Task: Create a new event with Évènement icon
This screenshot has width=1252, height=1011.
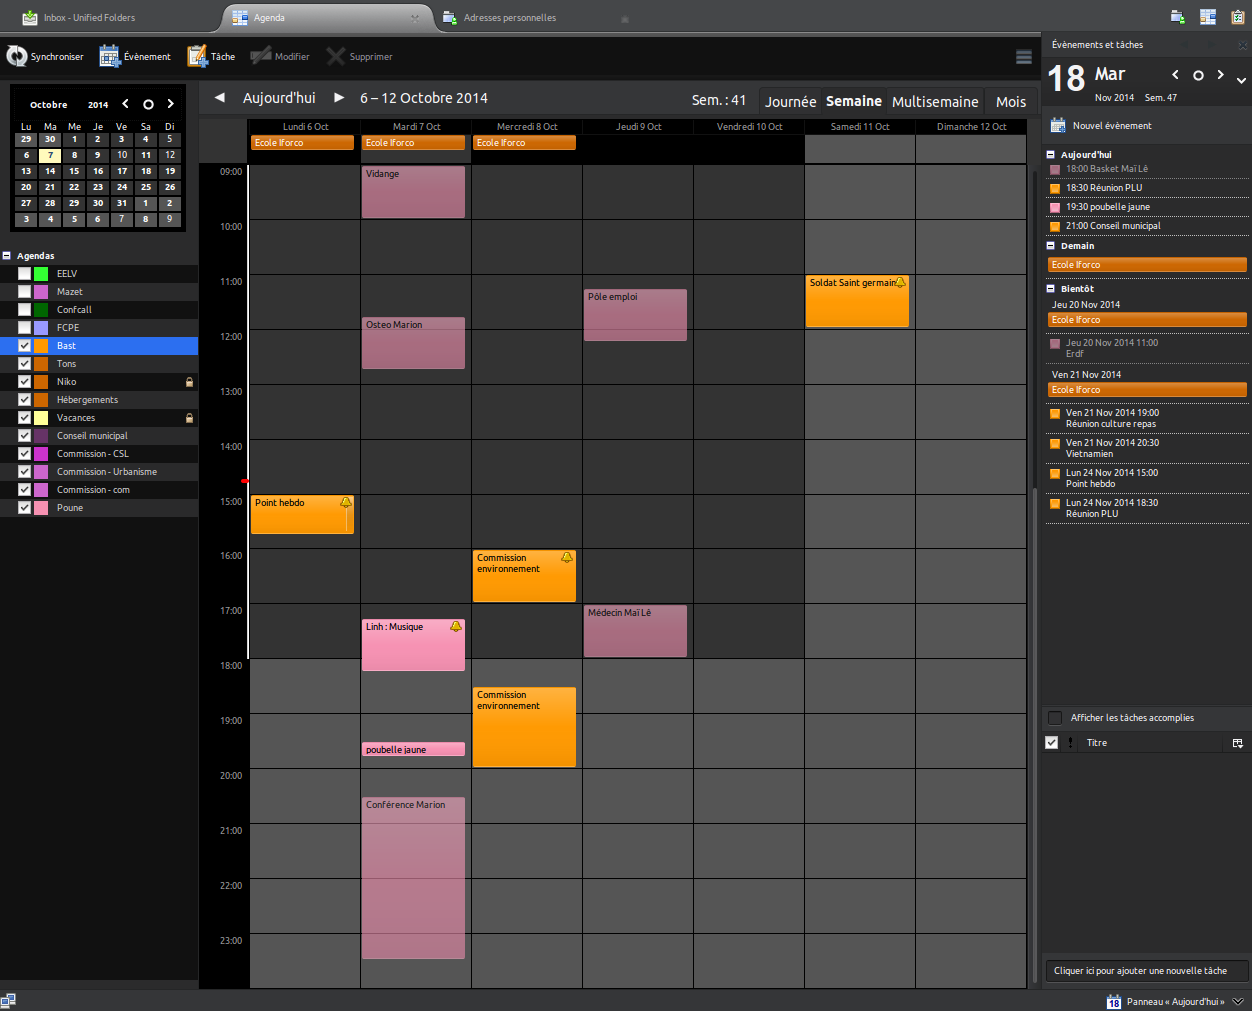Action: pyautogui.click(x=110, y=57)
